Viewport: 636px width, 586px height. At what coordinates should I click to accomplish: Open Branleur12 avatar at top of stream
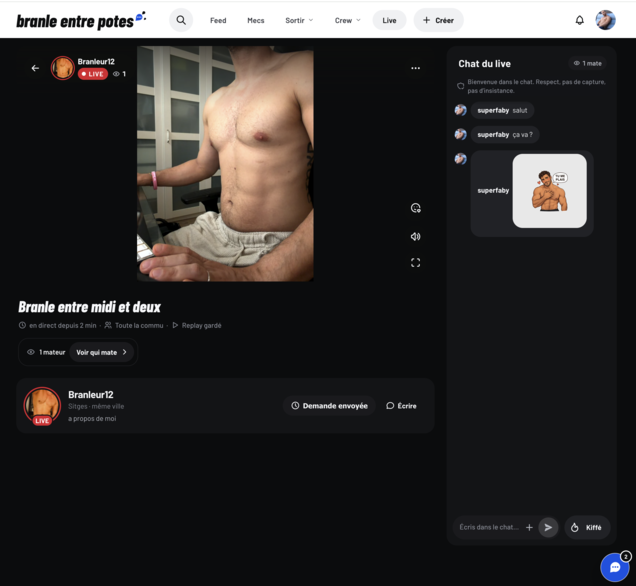62,68
